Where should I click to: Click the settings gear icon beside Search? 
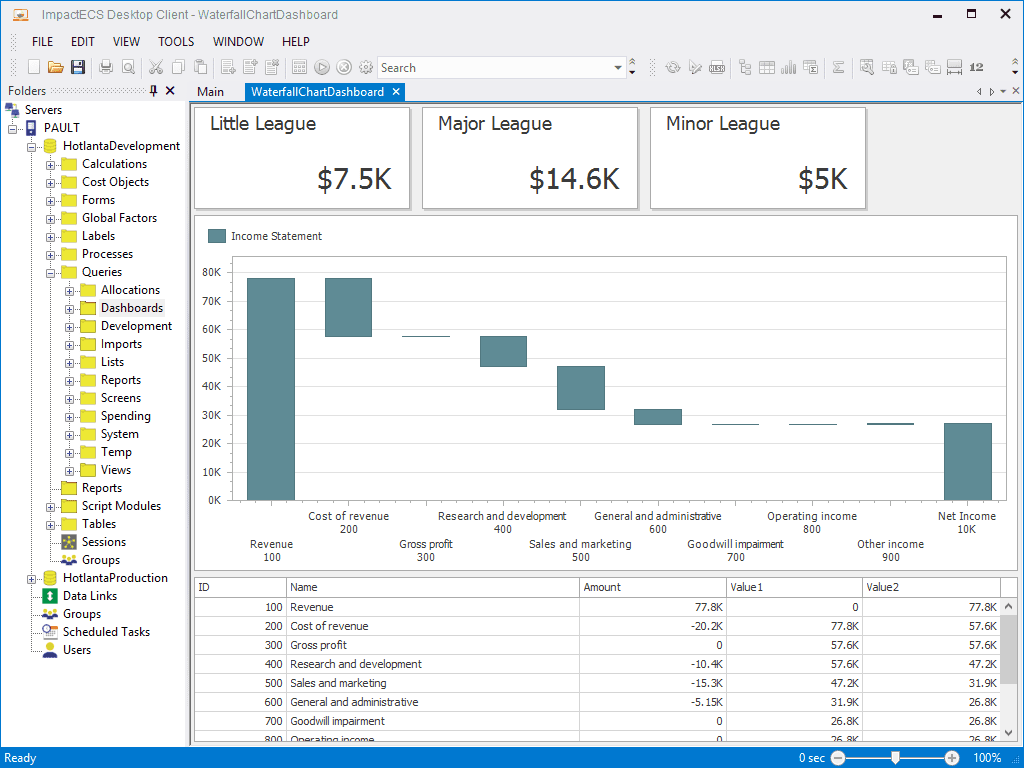[366, 67]
